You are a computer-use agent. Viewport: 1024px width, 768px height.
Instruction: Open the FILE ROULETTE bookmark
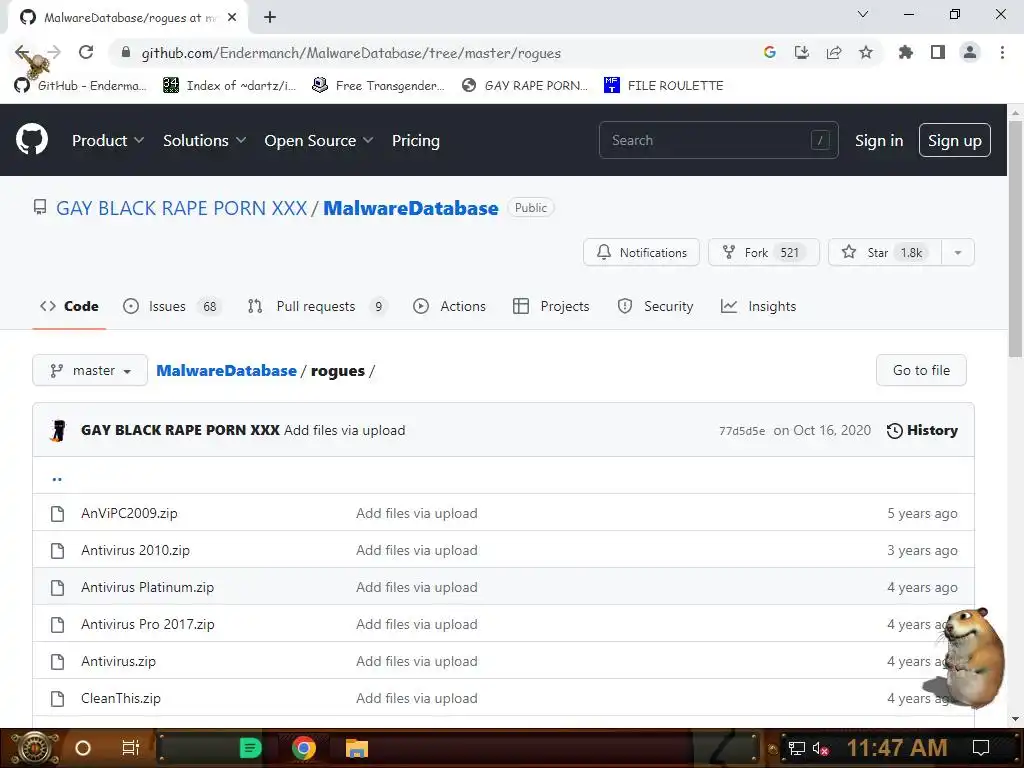pyautogui.click(x=664, y=85)
